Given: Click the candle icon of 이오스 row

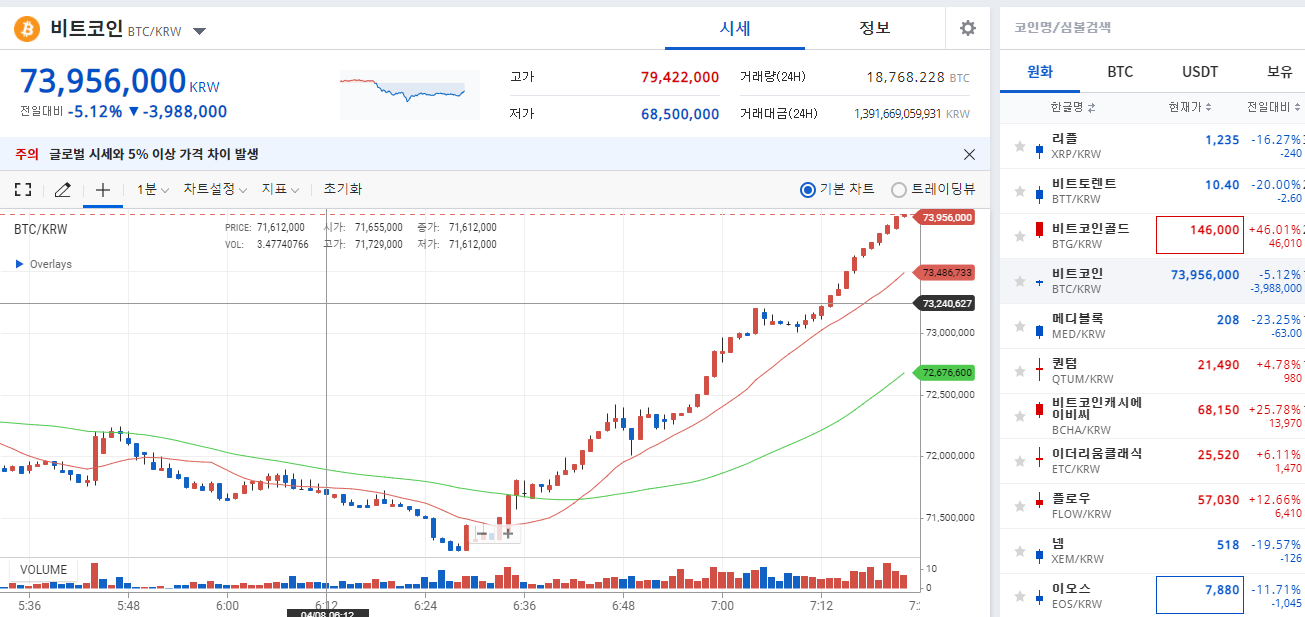Looking at the screenshot, I should coord(1039,597).
